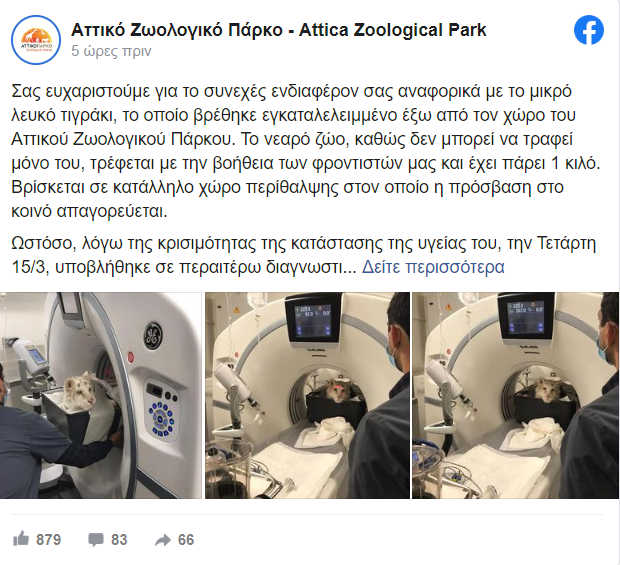The width and height of the screenshot is (620, 565).
Task: Expand post with 'Δείτε περισσότερα'
Action: [433, 267]
